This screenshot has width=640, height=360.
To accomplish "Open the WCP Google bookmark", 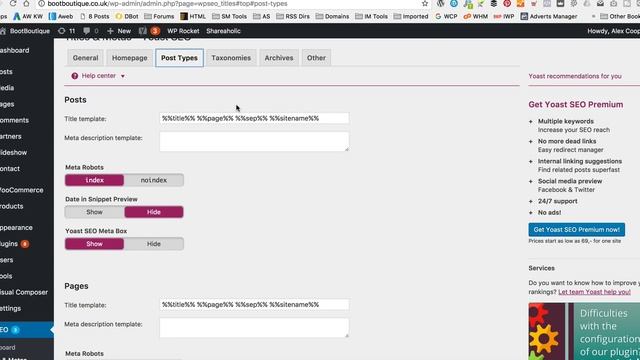I will point(446,16).
